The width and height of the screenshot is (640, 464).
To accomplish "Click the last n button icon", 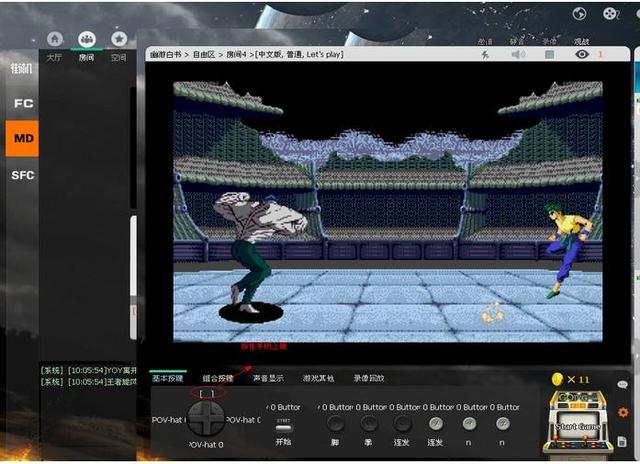I will point(502,424).
